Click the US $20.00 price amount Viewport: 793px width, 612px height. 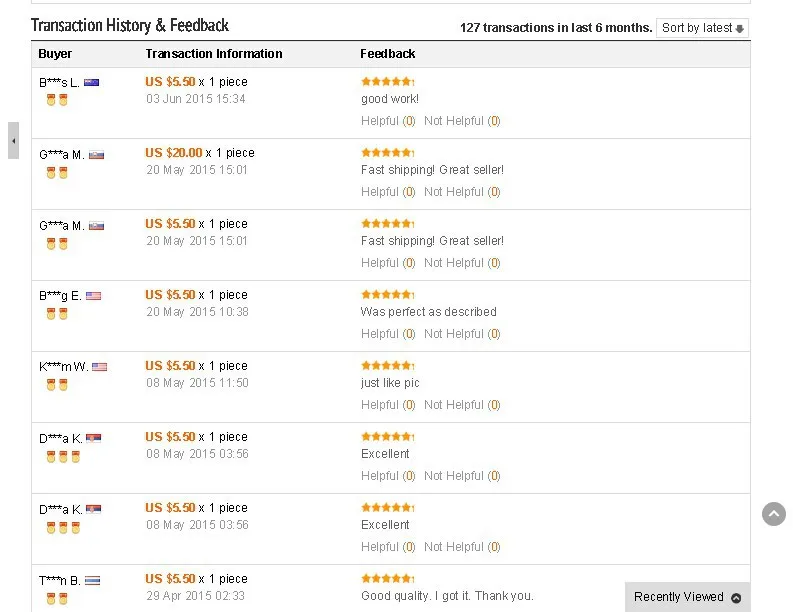coord(173,153)
